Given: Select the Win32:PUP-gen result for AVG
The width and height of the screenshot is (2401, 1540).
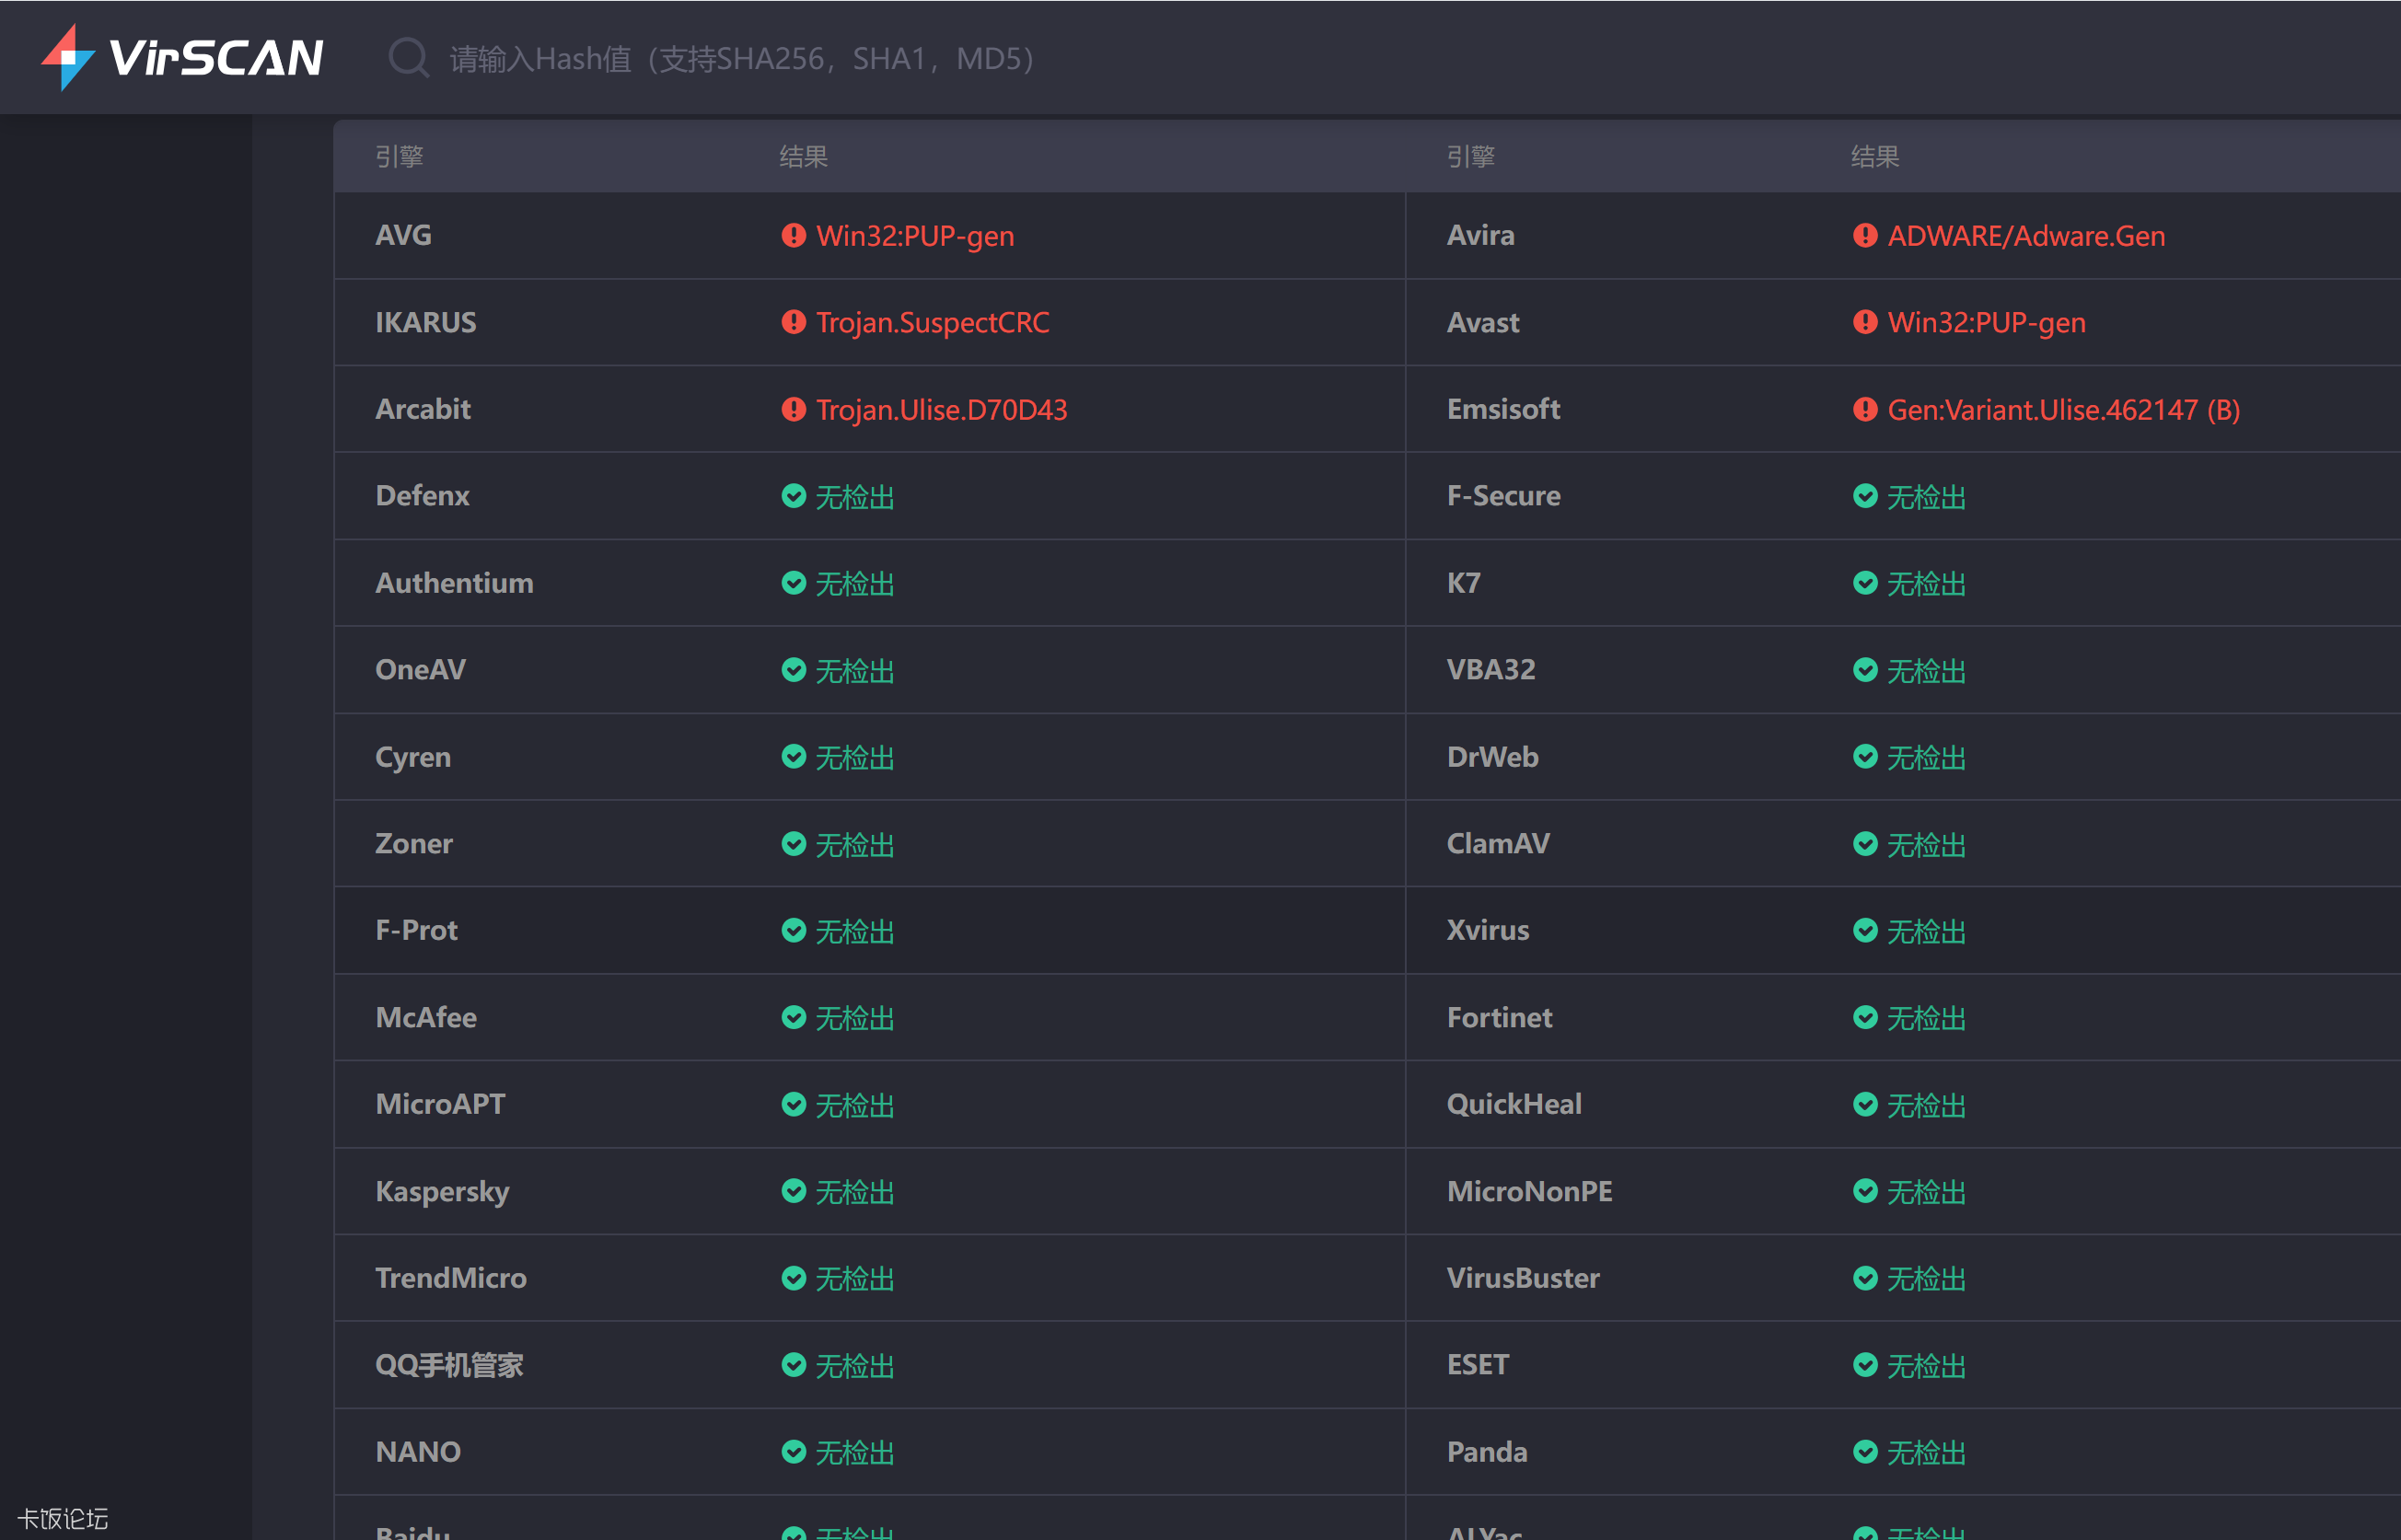Looking at the screenshot, I should click(x=915, y=236).
